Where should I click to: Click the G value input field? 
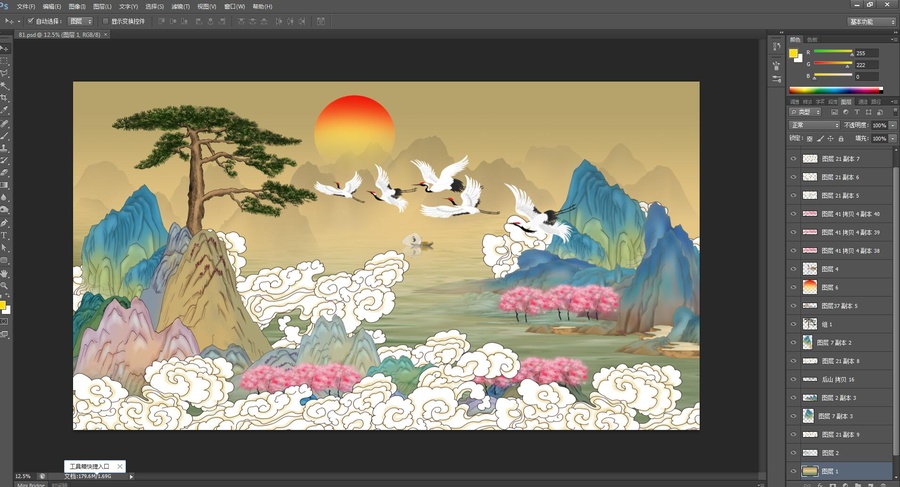click(x=867, y=64)
